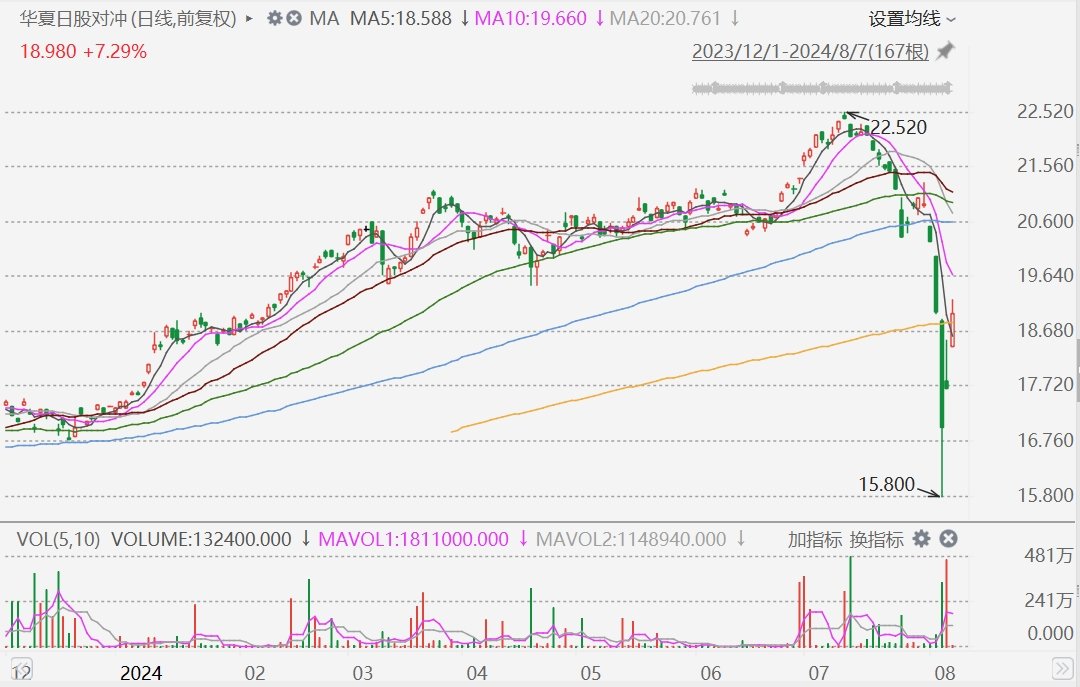Open MA indicator settings gear
This screenshot has width=1080, height=687.
tap(274, 19)
